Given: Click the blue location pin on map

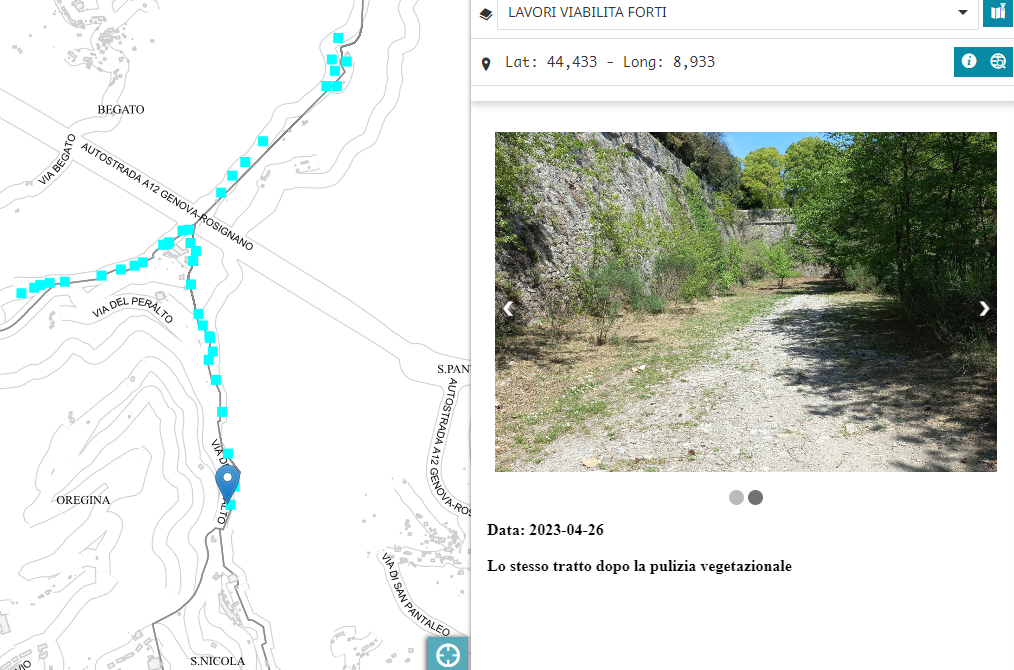Looking at the screenshot, I should pyautogui.click(x=228, y=483).
